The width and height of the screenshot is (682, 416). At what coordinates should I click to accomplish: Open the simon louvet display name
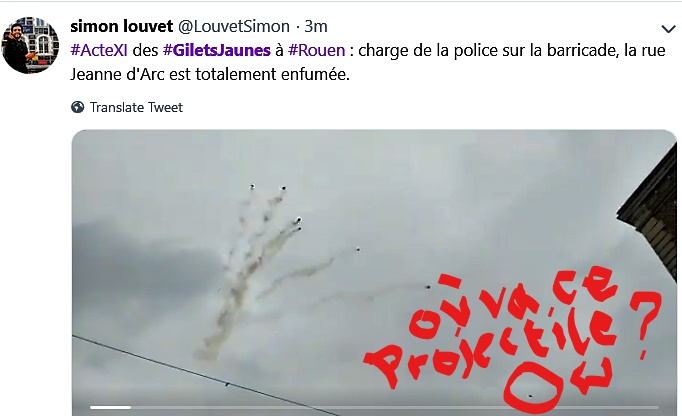click(122, 27)
